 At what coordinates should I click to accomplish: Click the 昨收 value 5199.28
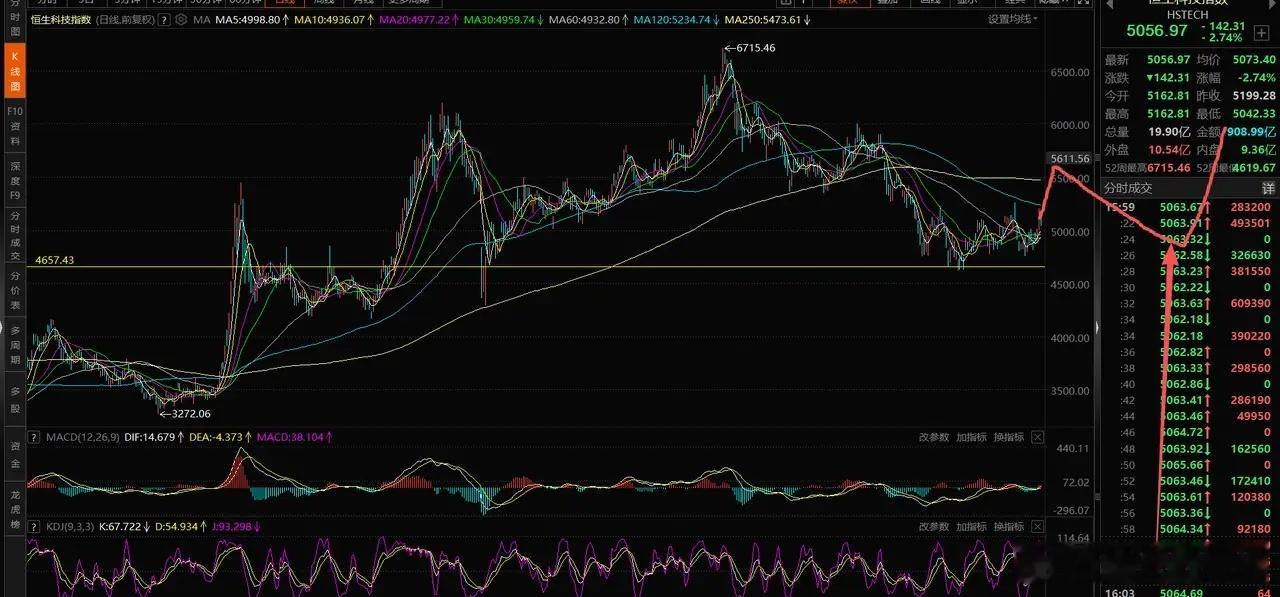[x=1255, y=95]
